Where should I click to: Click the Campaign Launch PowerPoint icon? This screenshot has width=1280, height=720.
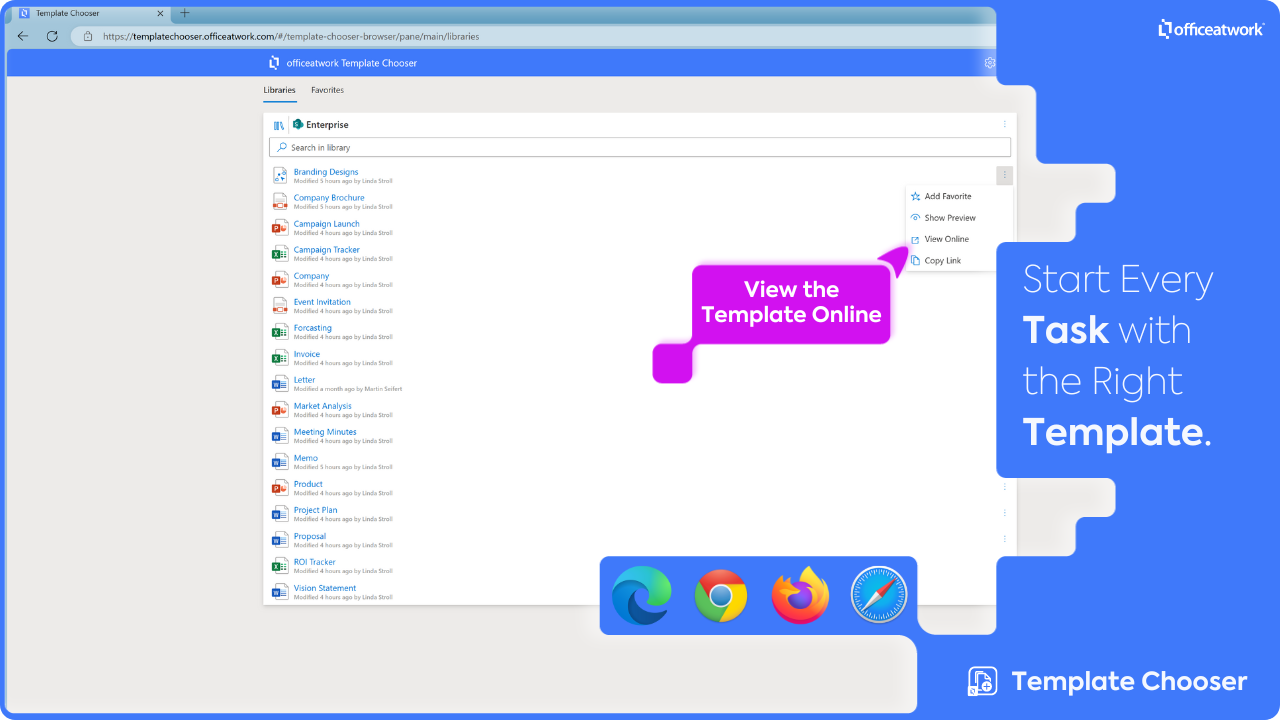point(280,227)
